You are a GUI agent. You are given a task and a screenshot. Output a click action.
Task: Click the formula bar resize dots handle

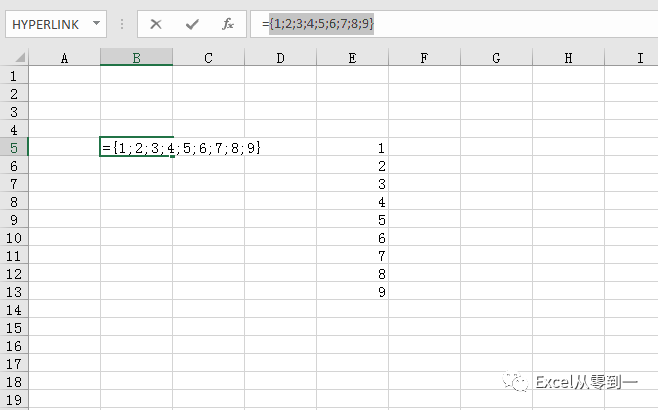click(x=122, y=24)
